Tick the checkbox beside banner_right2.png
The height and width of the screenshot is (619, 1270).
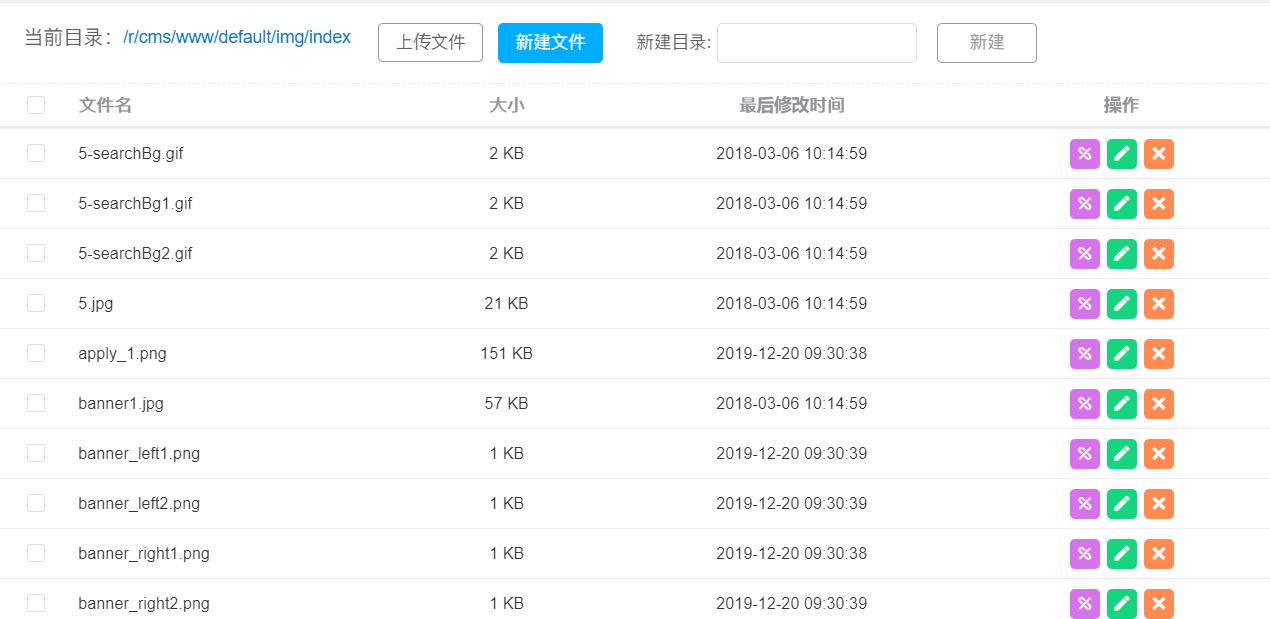(x=36, y=603)
